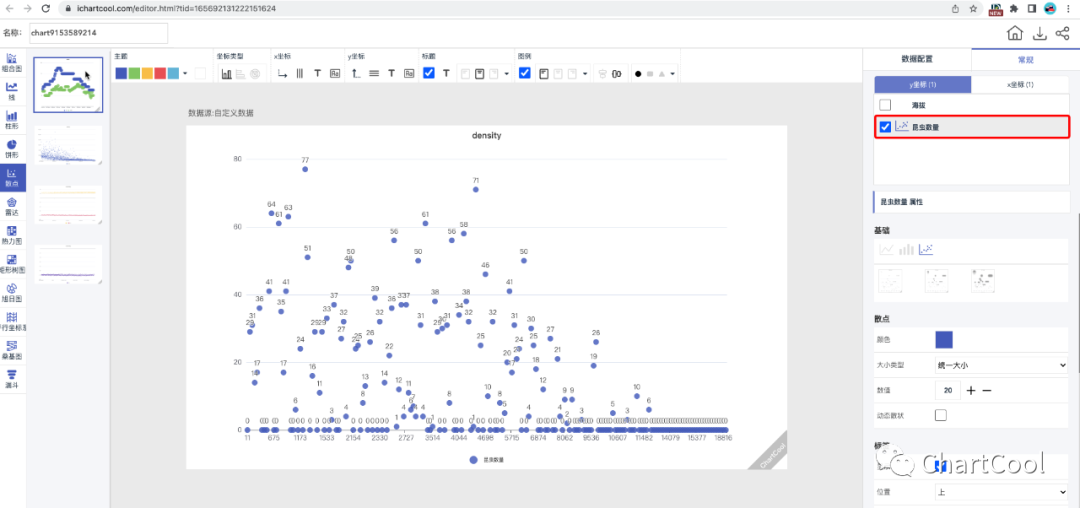The height and width of the screenshot is (508, 1080).
Task: Select the 雷达 (radar) chart type in sidebar
Action: coord(12,207)
